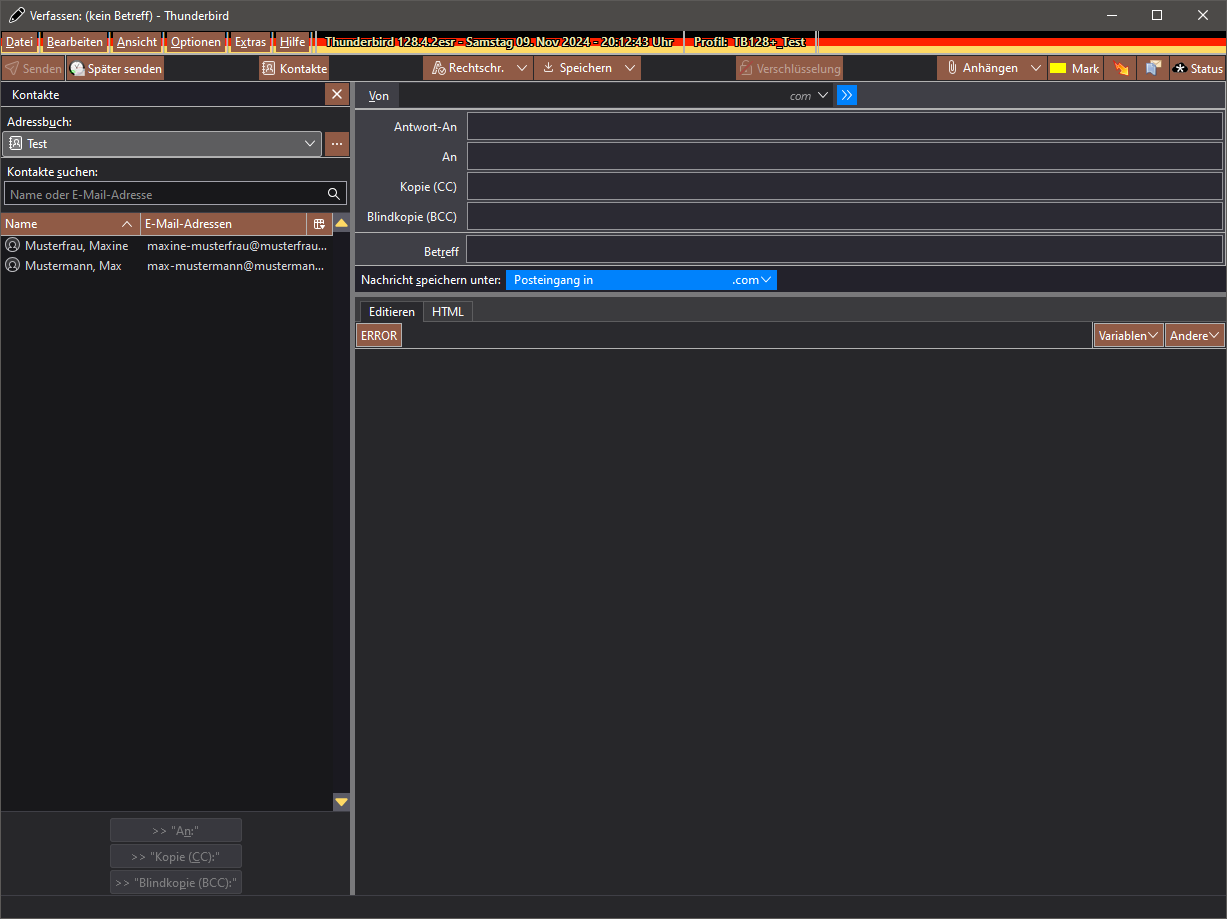Close the Kontakte sidebar panel

337,94
